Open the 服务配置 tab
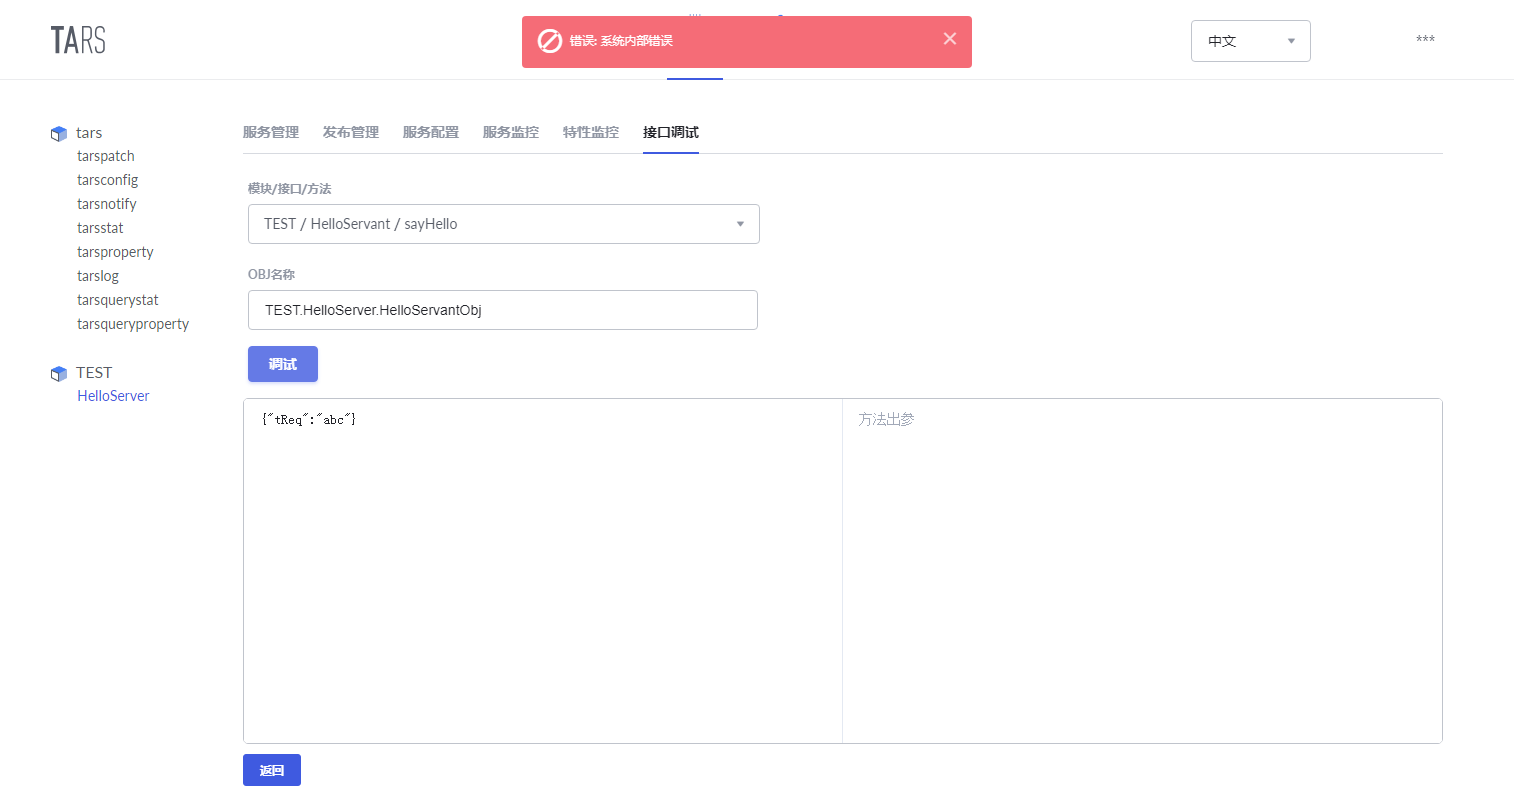Image resolution: width=1514 pixels, height=811 pixels. tap(431, 131)
